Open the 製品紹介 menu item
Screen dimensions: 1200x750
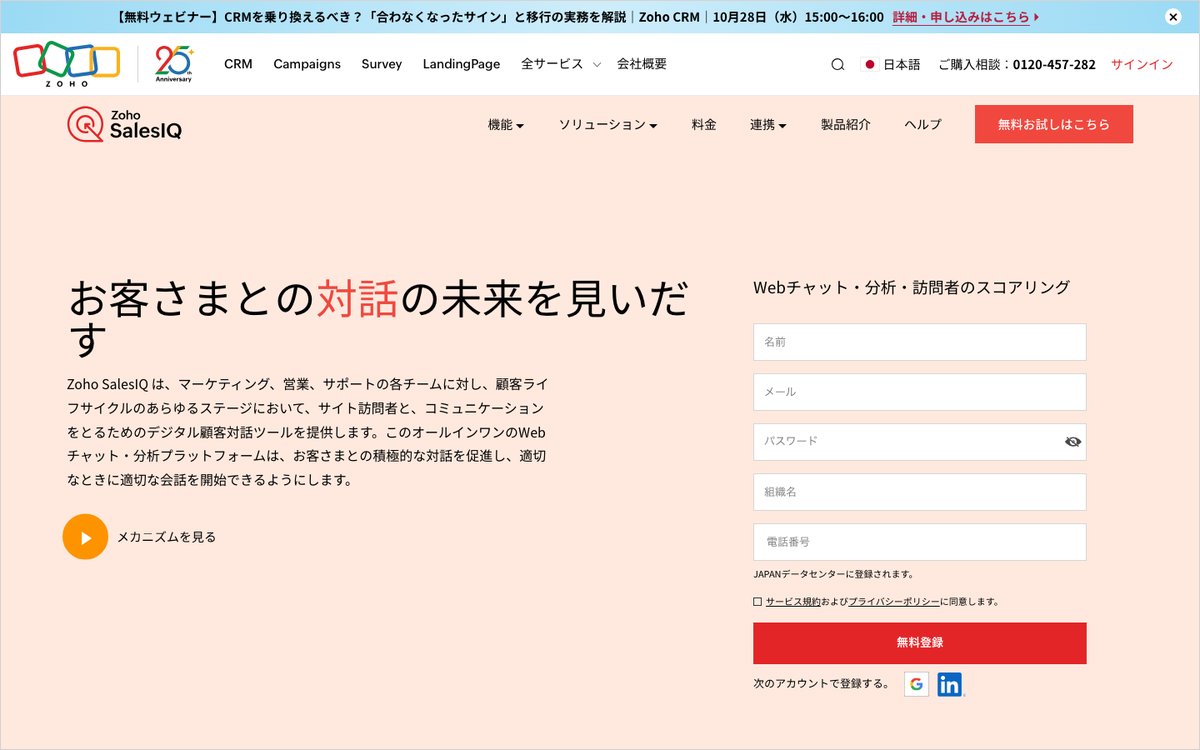[x=846, y=125]
